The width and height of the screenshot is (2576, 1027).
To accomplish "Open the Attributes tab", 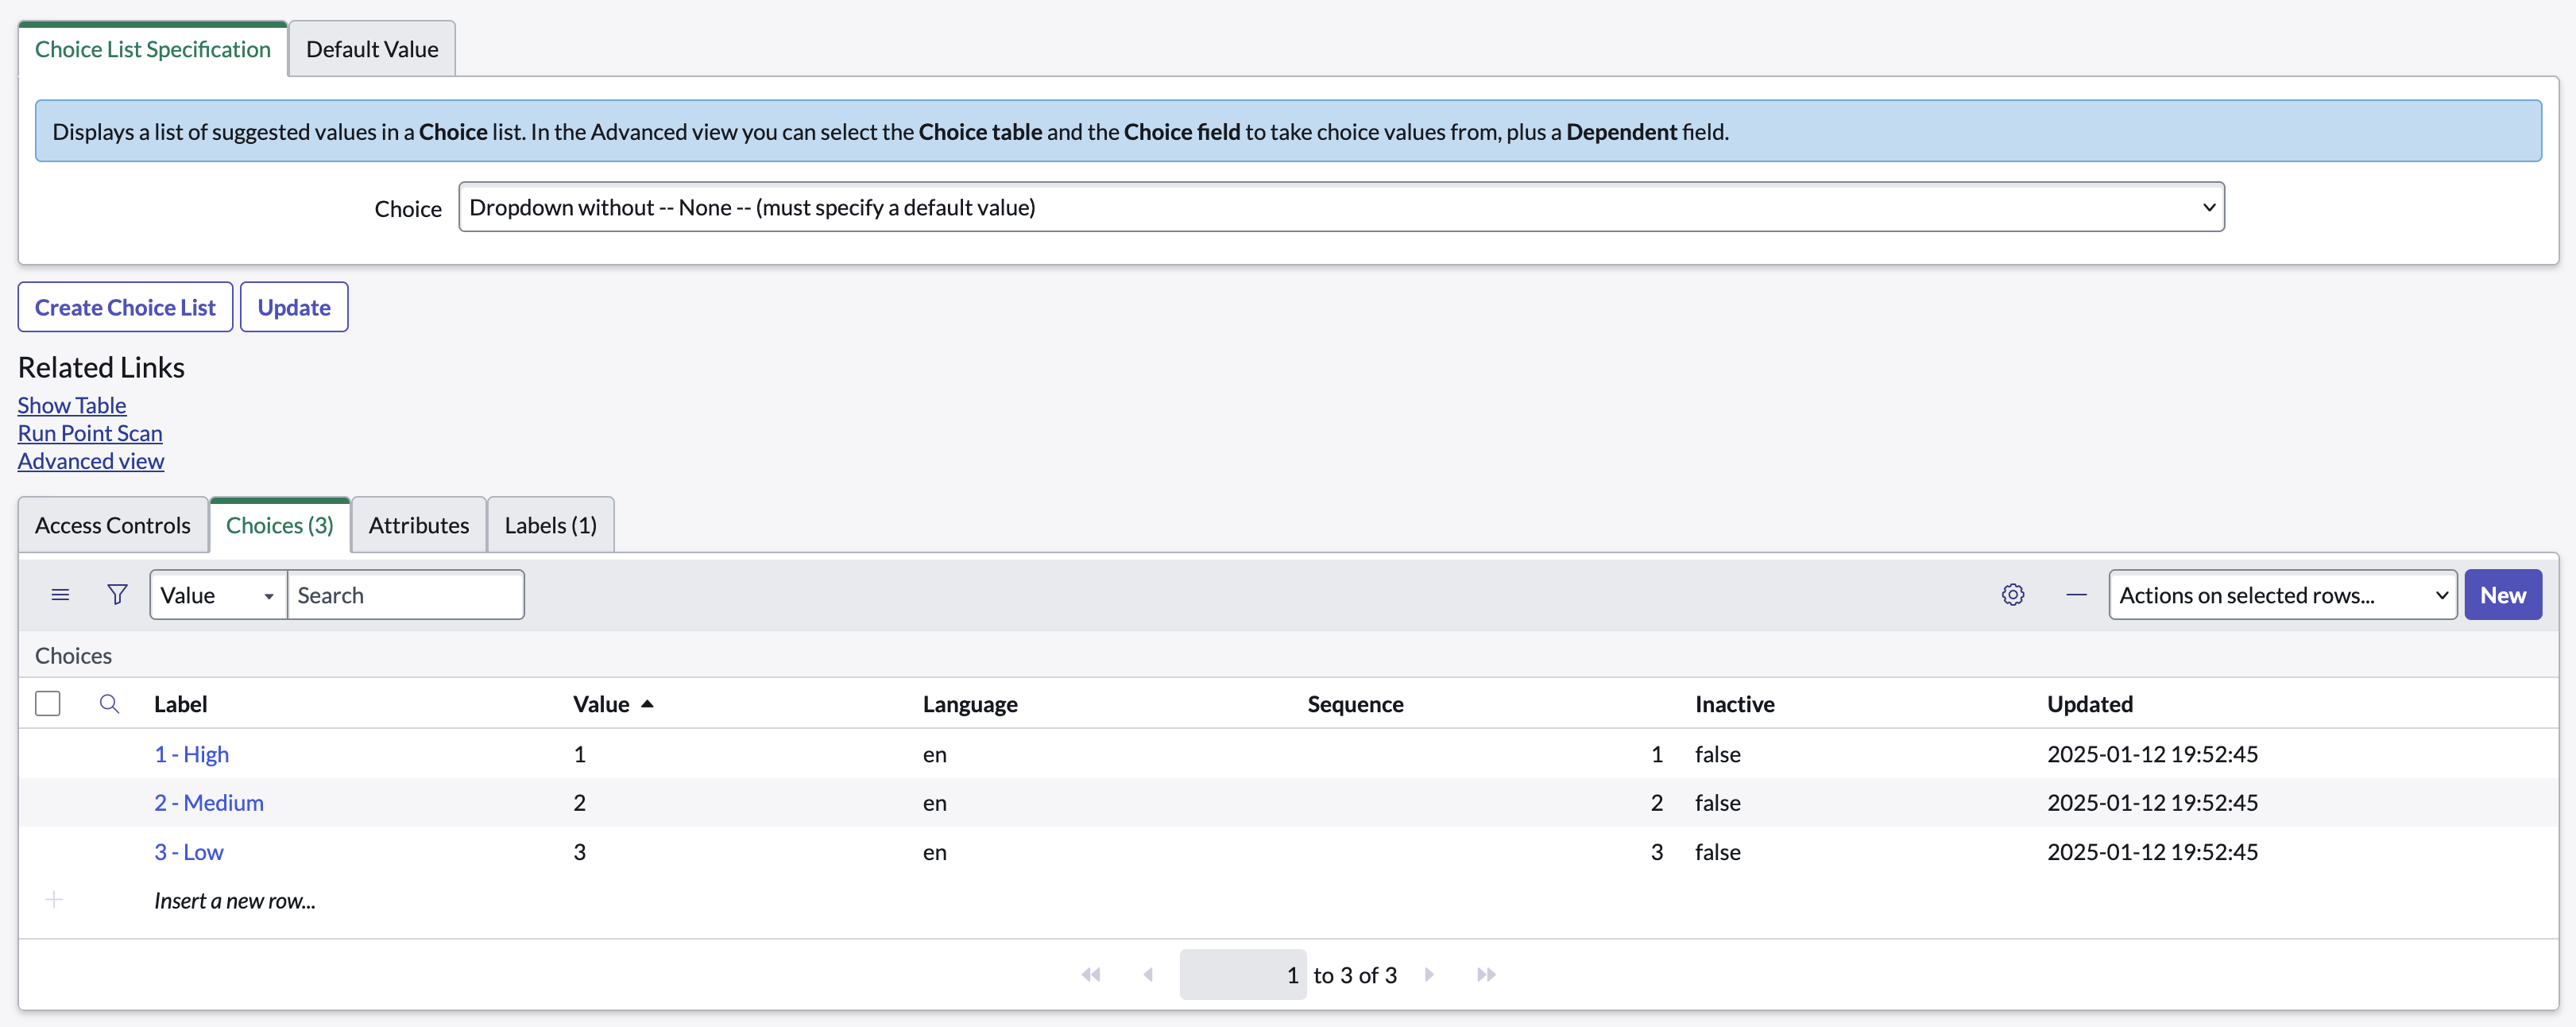I will (x=418, y=524).
